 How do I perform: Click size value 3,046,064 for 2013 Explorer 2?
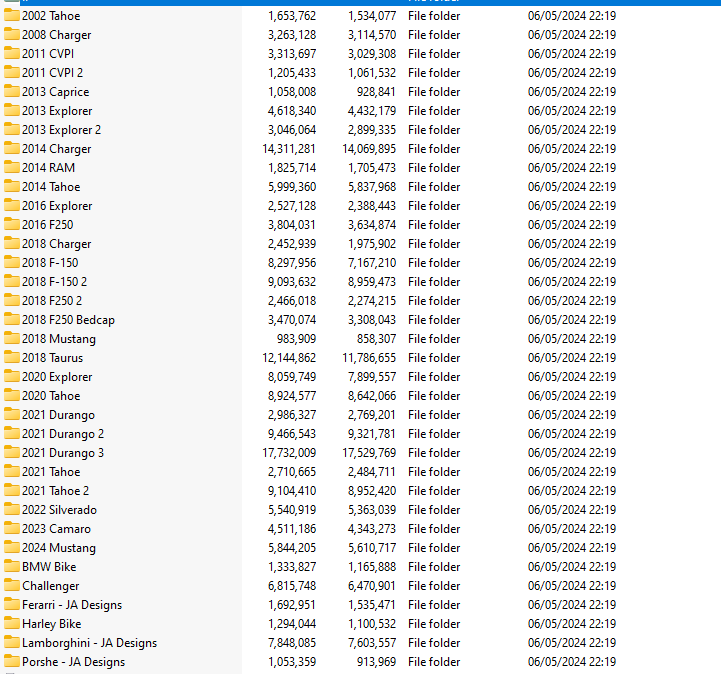292,130
